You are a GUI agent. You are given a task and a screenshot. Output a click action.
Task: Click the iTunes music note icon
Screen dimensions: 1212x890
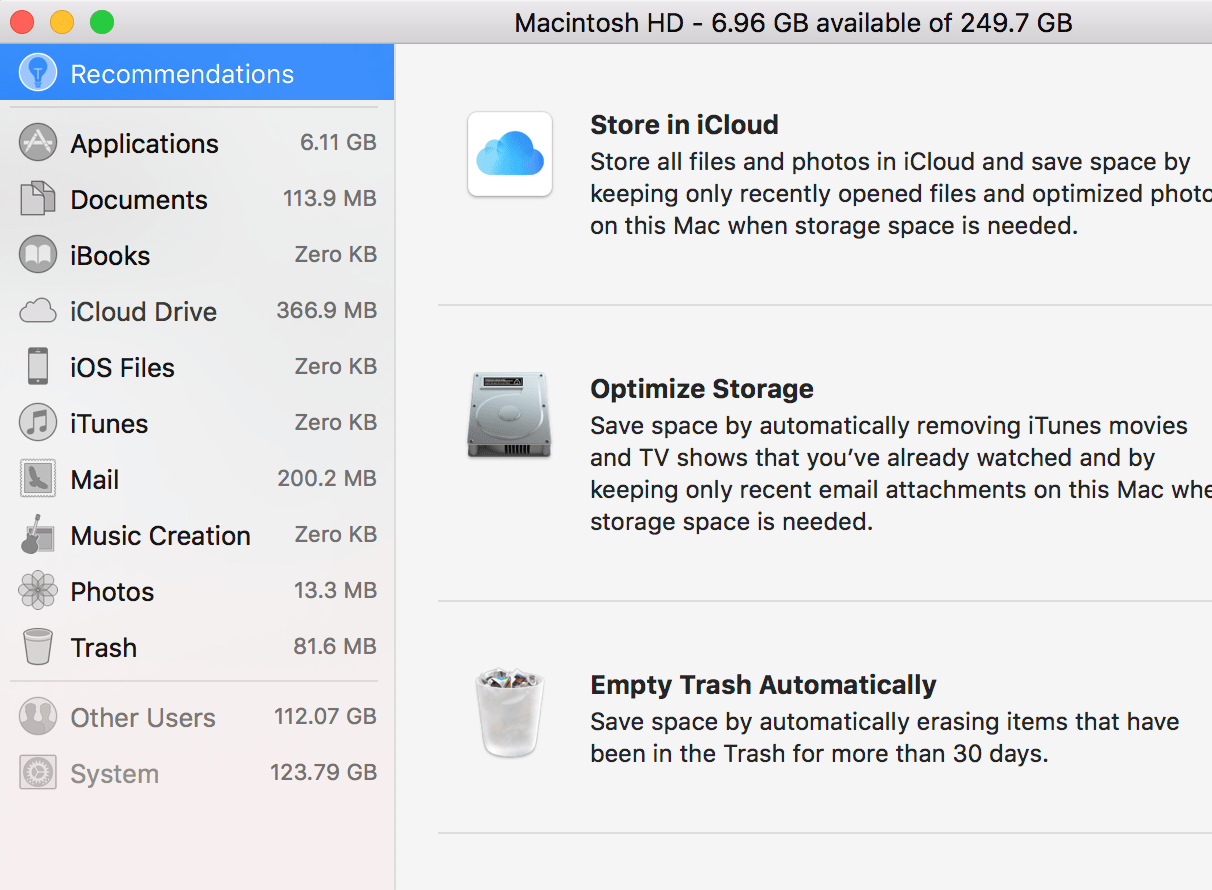[37, 422]
